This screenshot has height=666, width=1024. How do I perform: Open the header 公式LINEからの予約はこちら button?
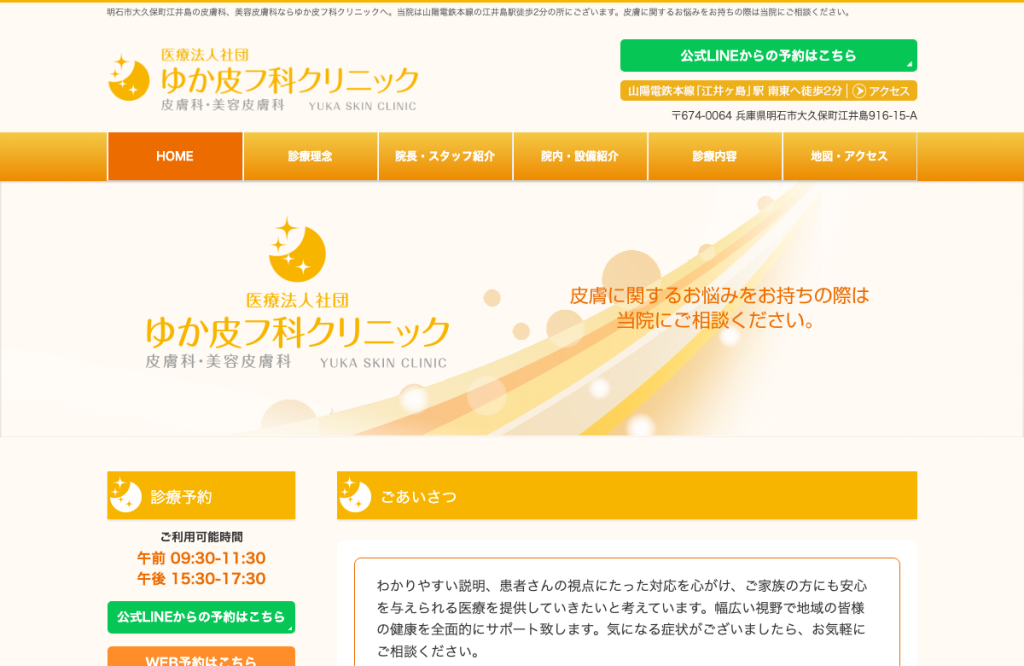click(x=768, y=56)
